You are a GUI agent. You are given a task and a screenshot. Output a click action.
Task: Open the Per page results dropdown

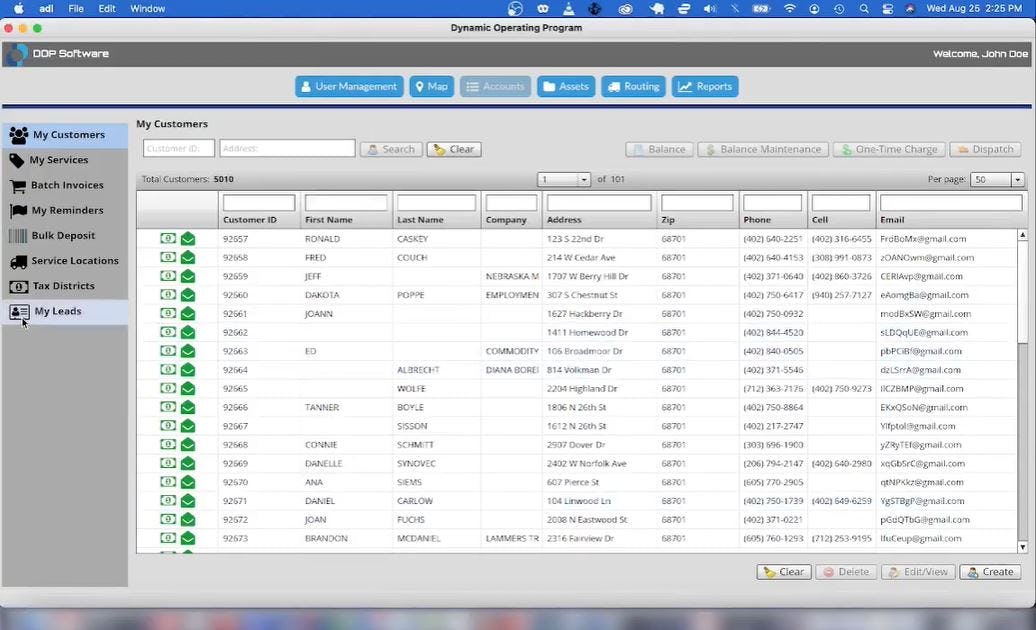tap(1018, 179)
